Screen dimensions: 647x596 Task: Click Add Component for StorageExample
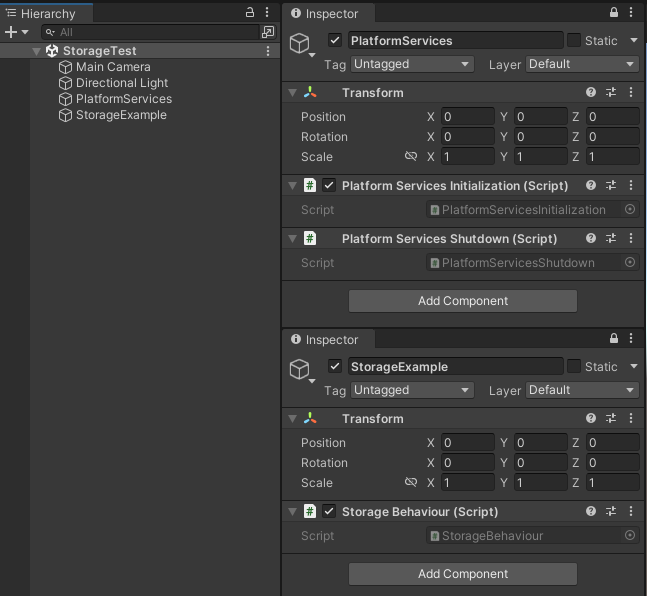click(x=463, y=574)
